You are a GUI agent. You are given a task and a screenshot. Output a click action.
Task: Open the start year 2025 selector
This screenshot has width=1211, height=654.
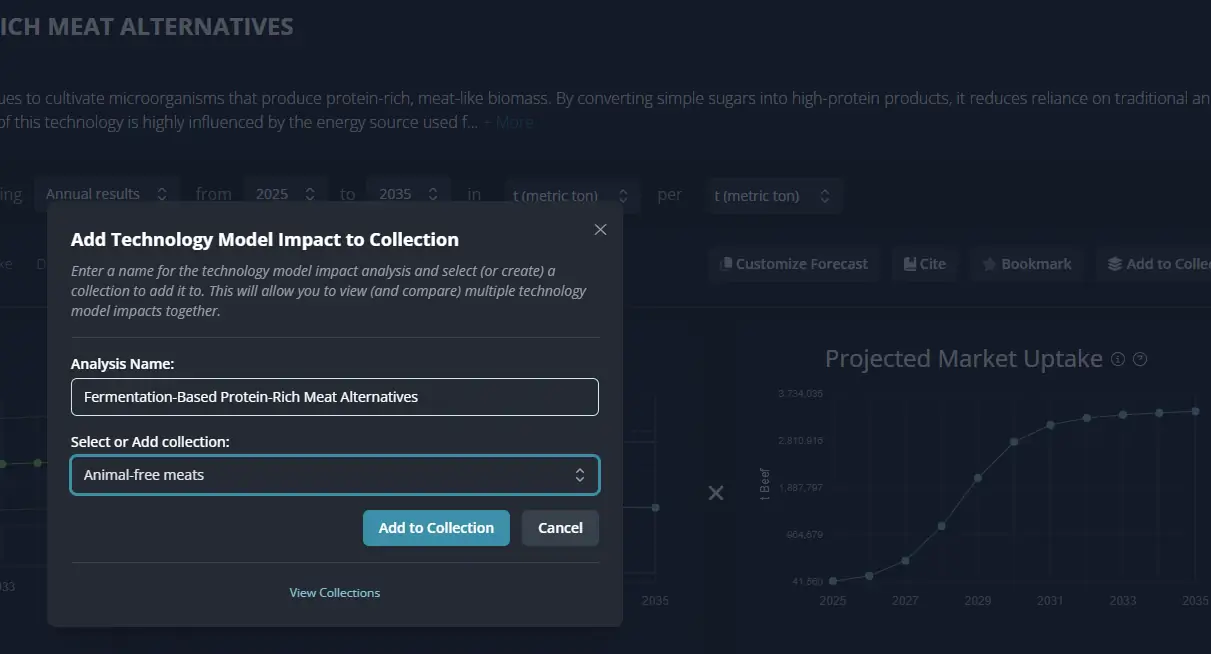click(x=285, y=194)
